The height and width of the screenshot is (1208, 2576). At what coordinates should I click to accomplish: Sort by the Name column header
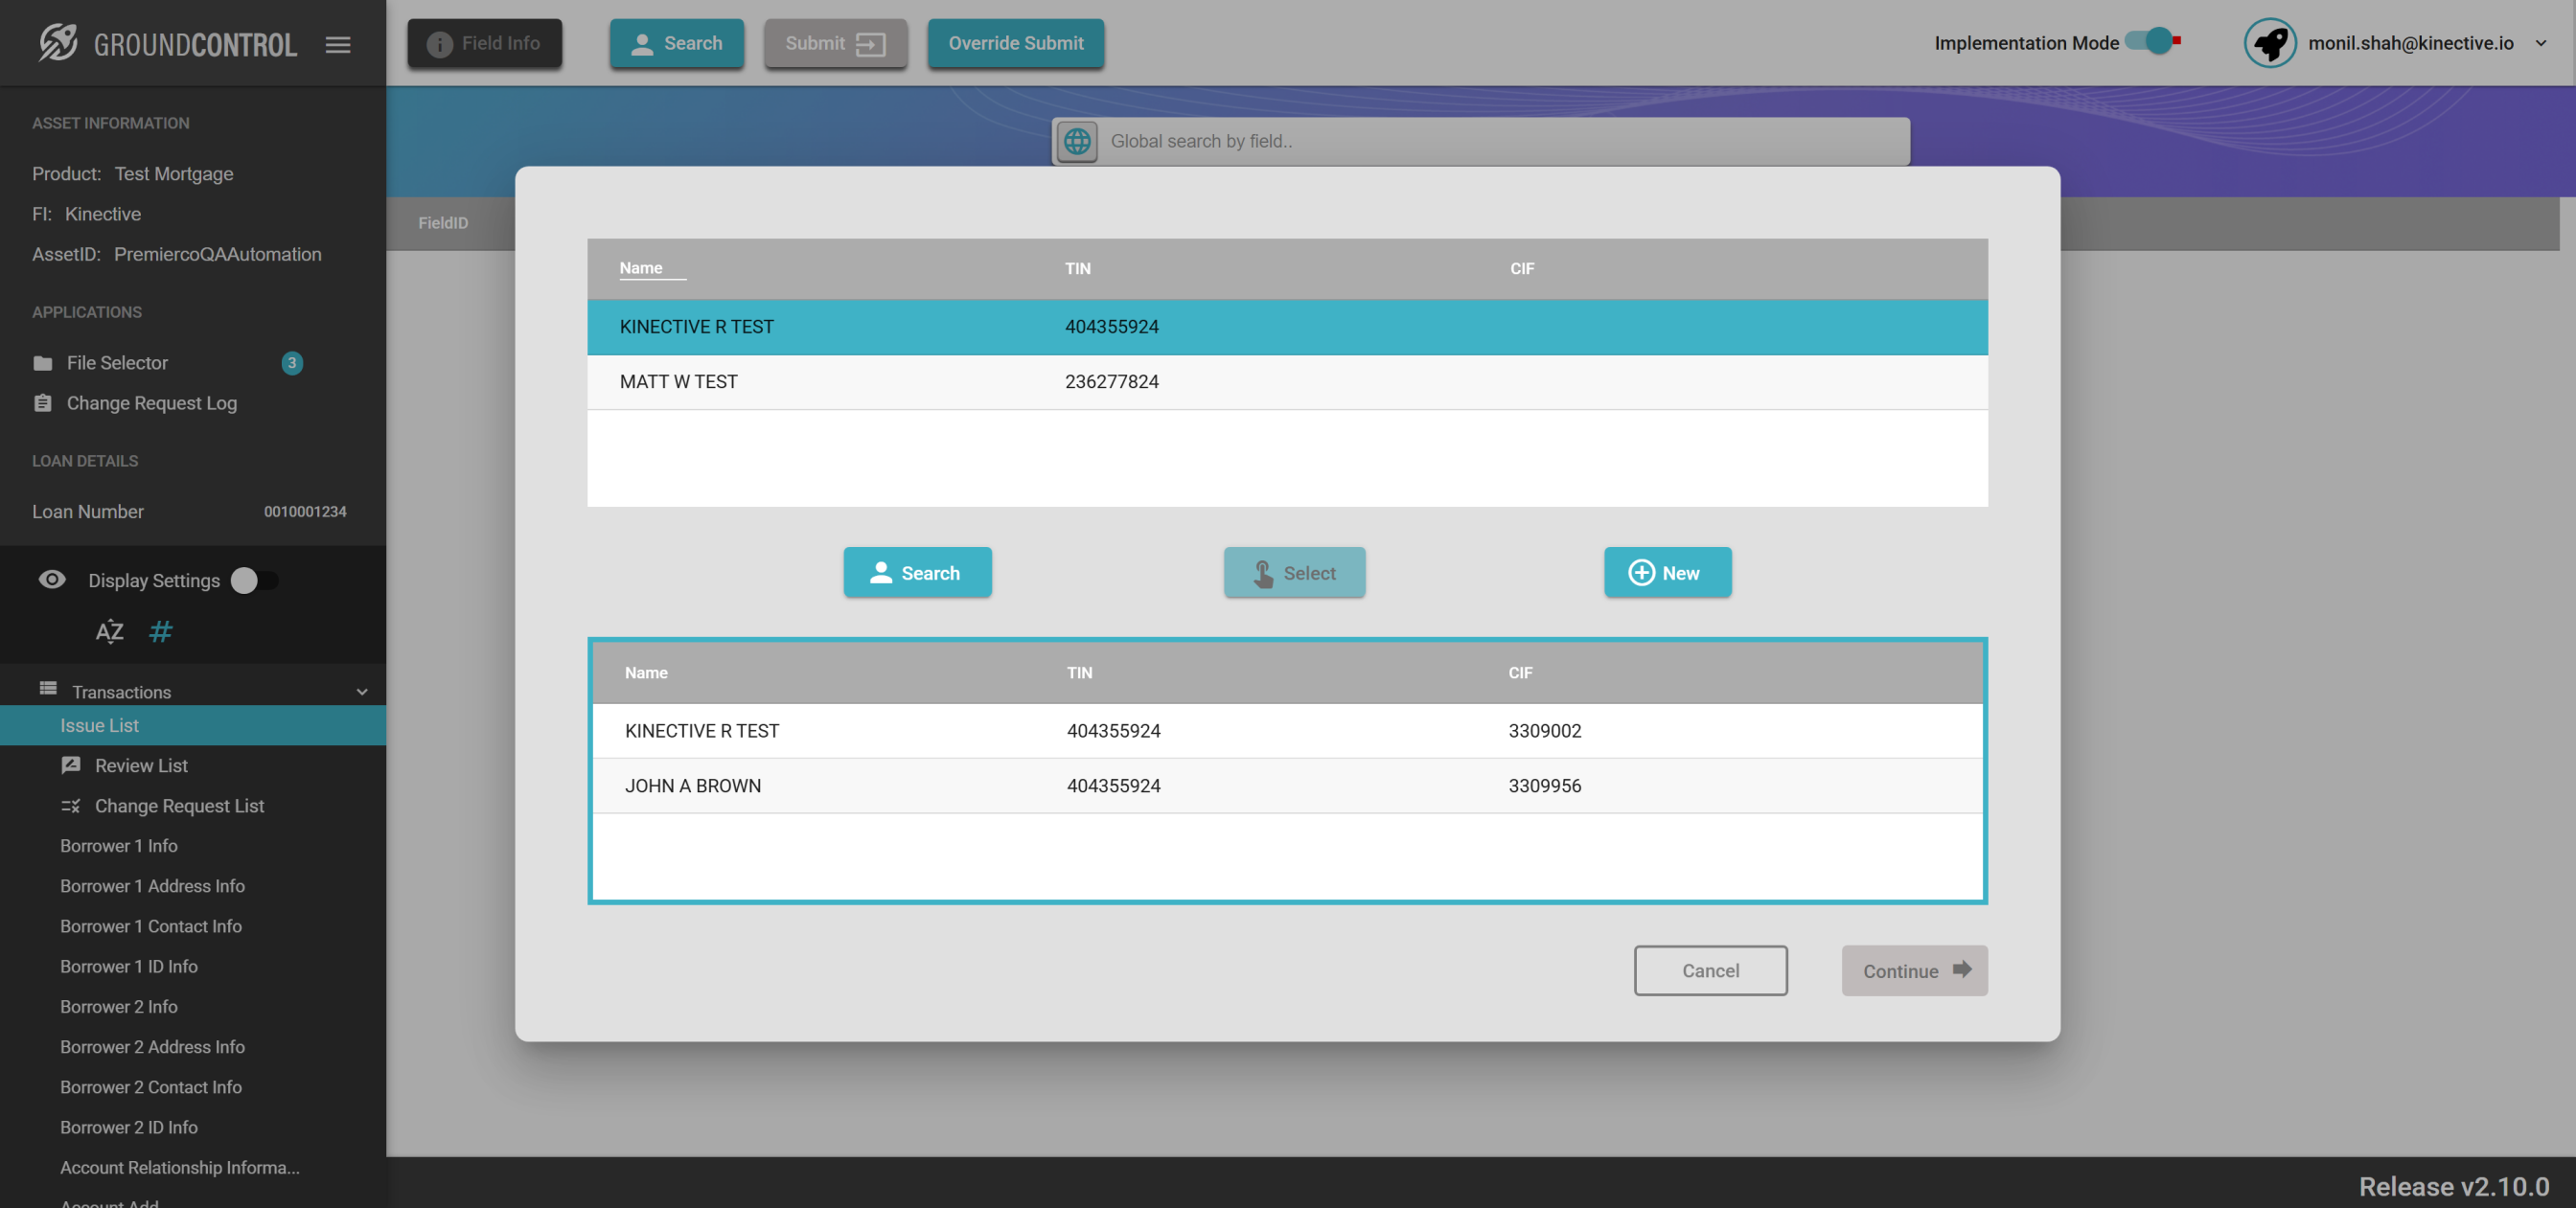[641, 268]
